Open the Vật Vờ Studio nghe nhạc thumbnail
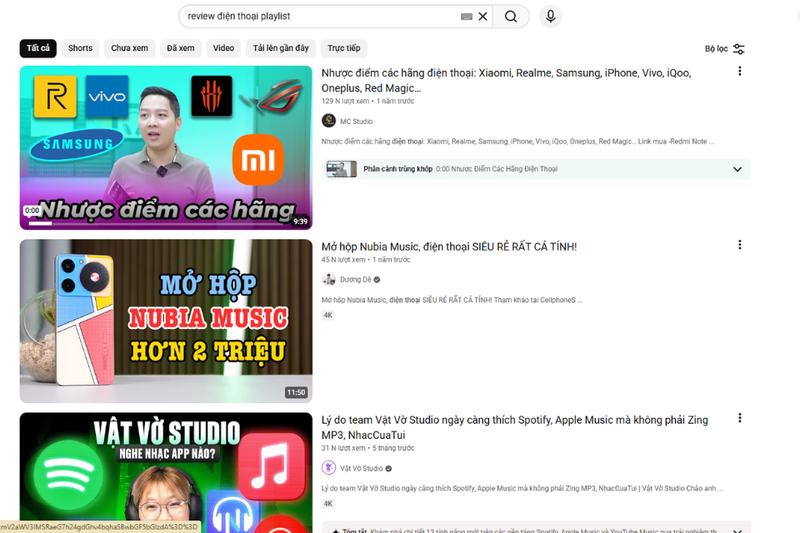This screenshot has width=800, height=533. 166,473
